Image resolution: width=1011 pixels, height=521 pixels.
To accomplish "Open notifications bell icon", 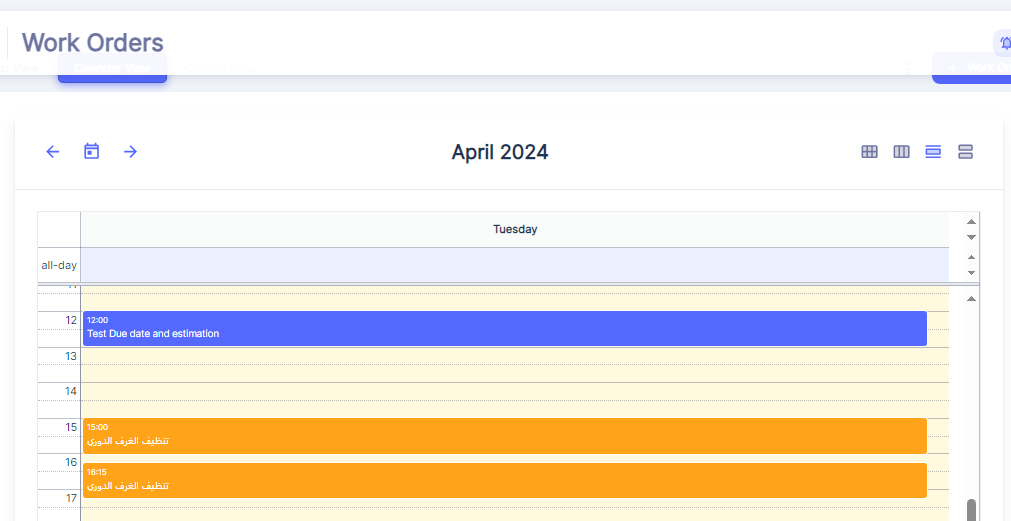I will click(x=1004, y=43).
